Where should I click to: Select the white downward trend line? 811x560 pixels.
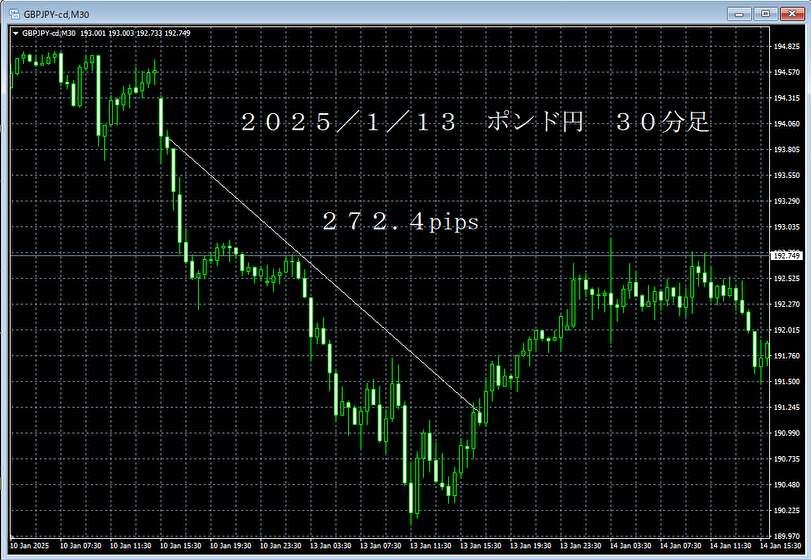(322, 273)
